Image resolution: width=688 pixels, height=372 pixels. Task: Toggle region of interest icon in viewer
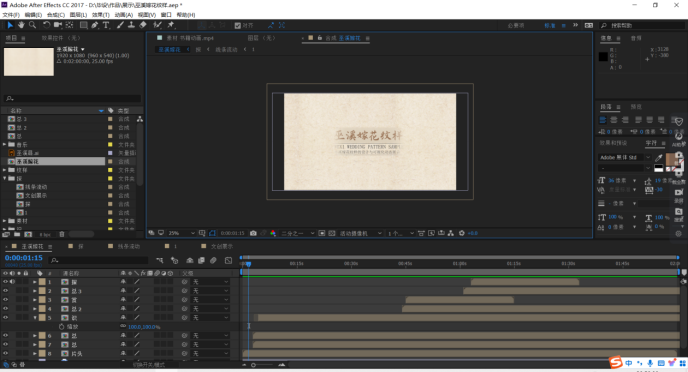tap(322, 233)
